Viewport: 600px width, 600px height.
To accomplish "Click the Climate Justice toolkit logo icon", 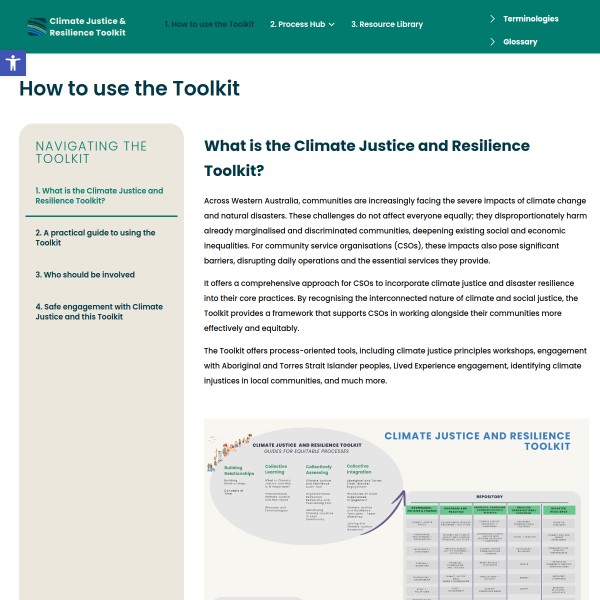I will [x=37, y=25].
